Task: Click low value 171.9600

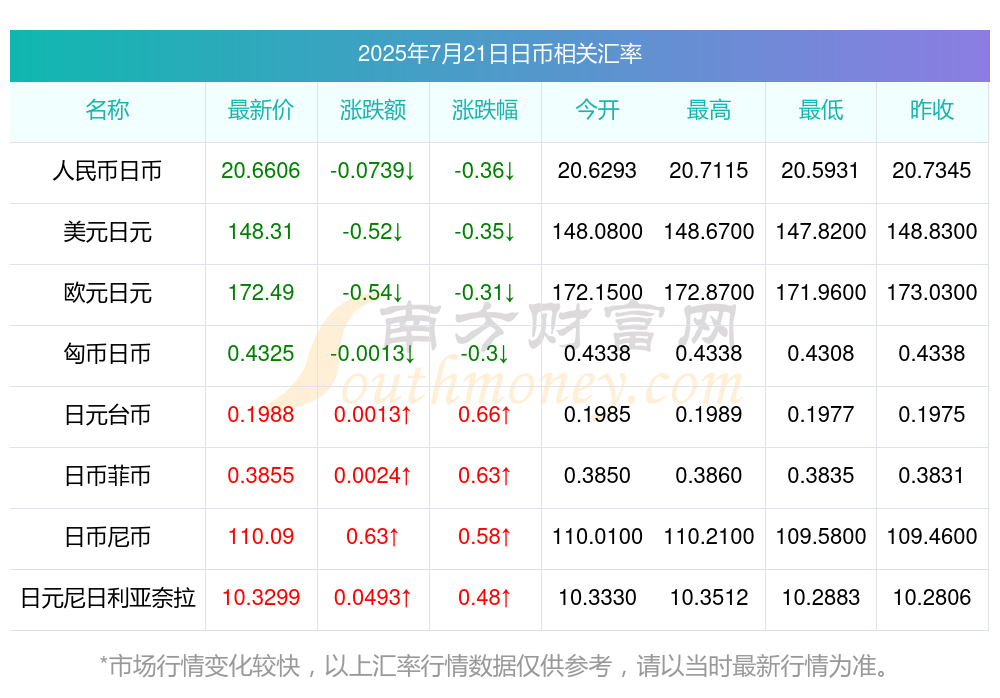Action: click(x=820, y=293)
